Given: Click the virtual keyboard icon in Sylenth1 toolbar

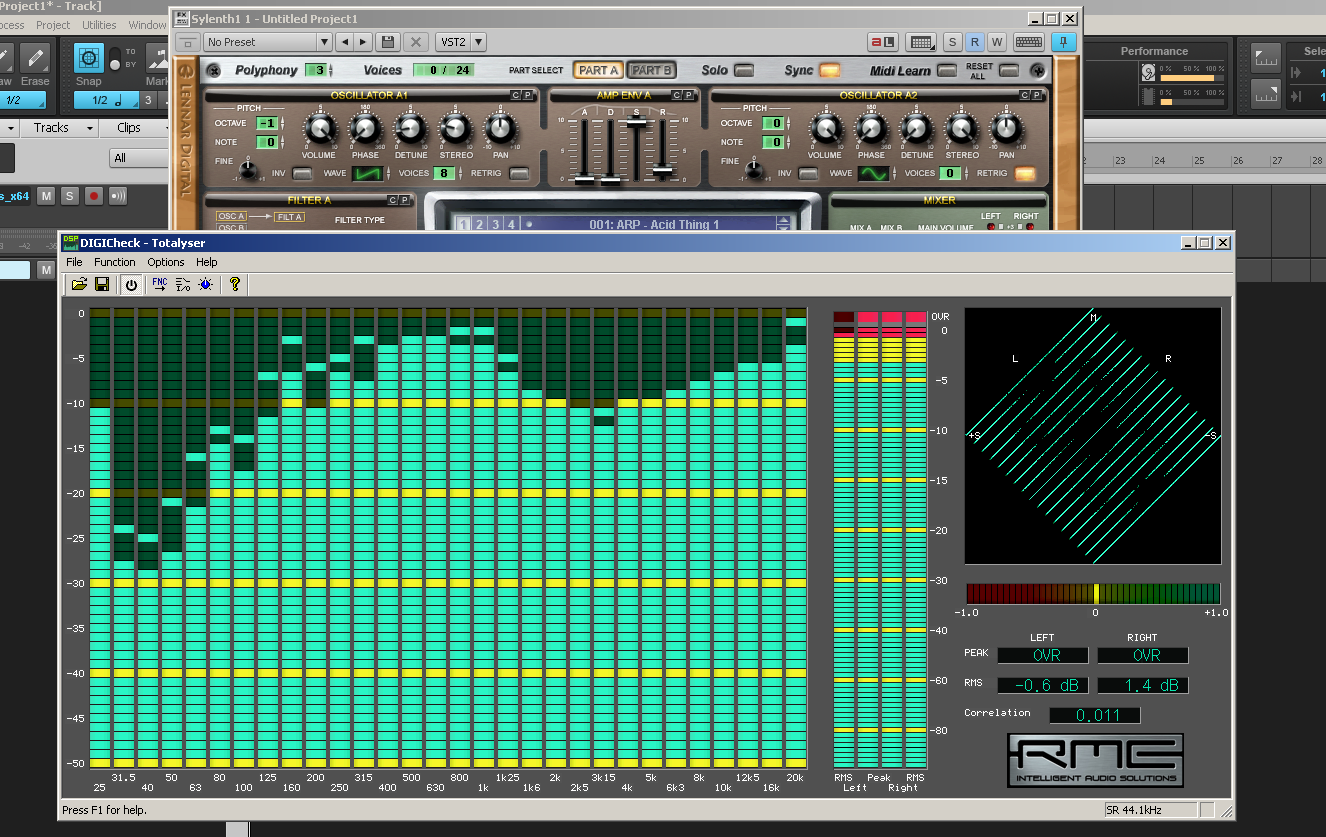Looking at the screenshot, I should coord(1029,42).
